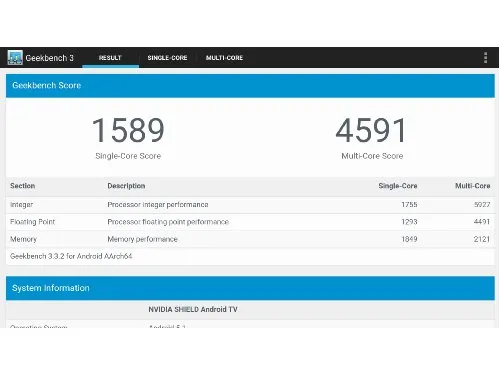Click Floating Point single-core value 1293
This screenshot has width=500, height=375.
[409, 222]
